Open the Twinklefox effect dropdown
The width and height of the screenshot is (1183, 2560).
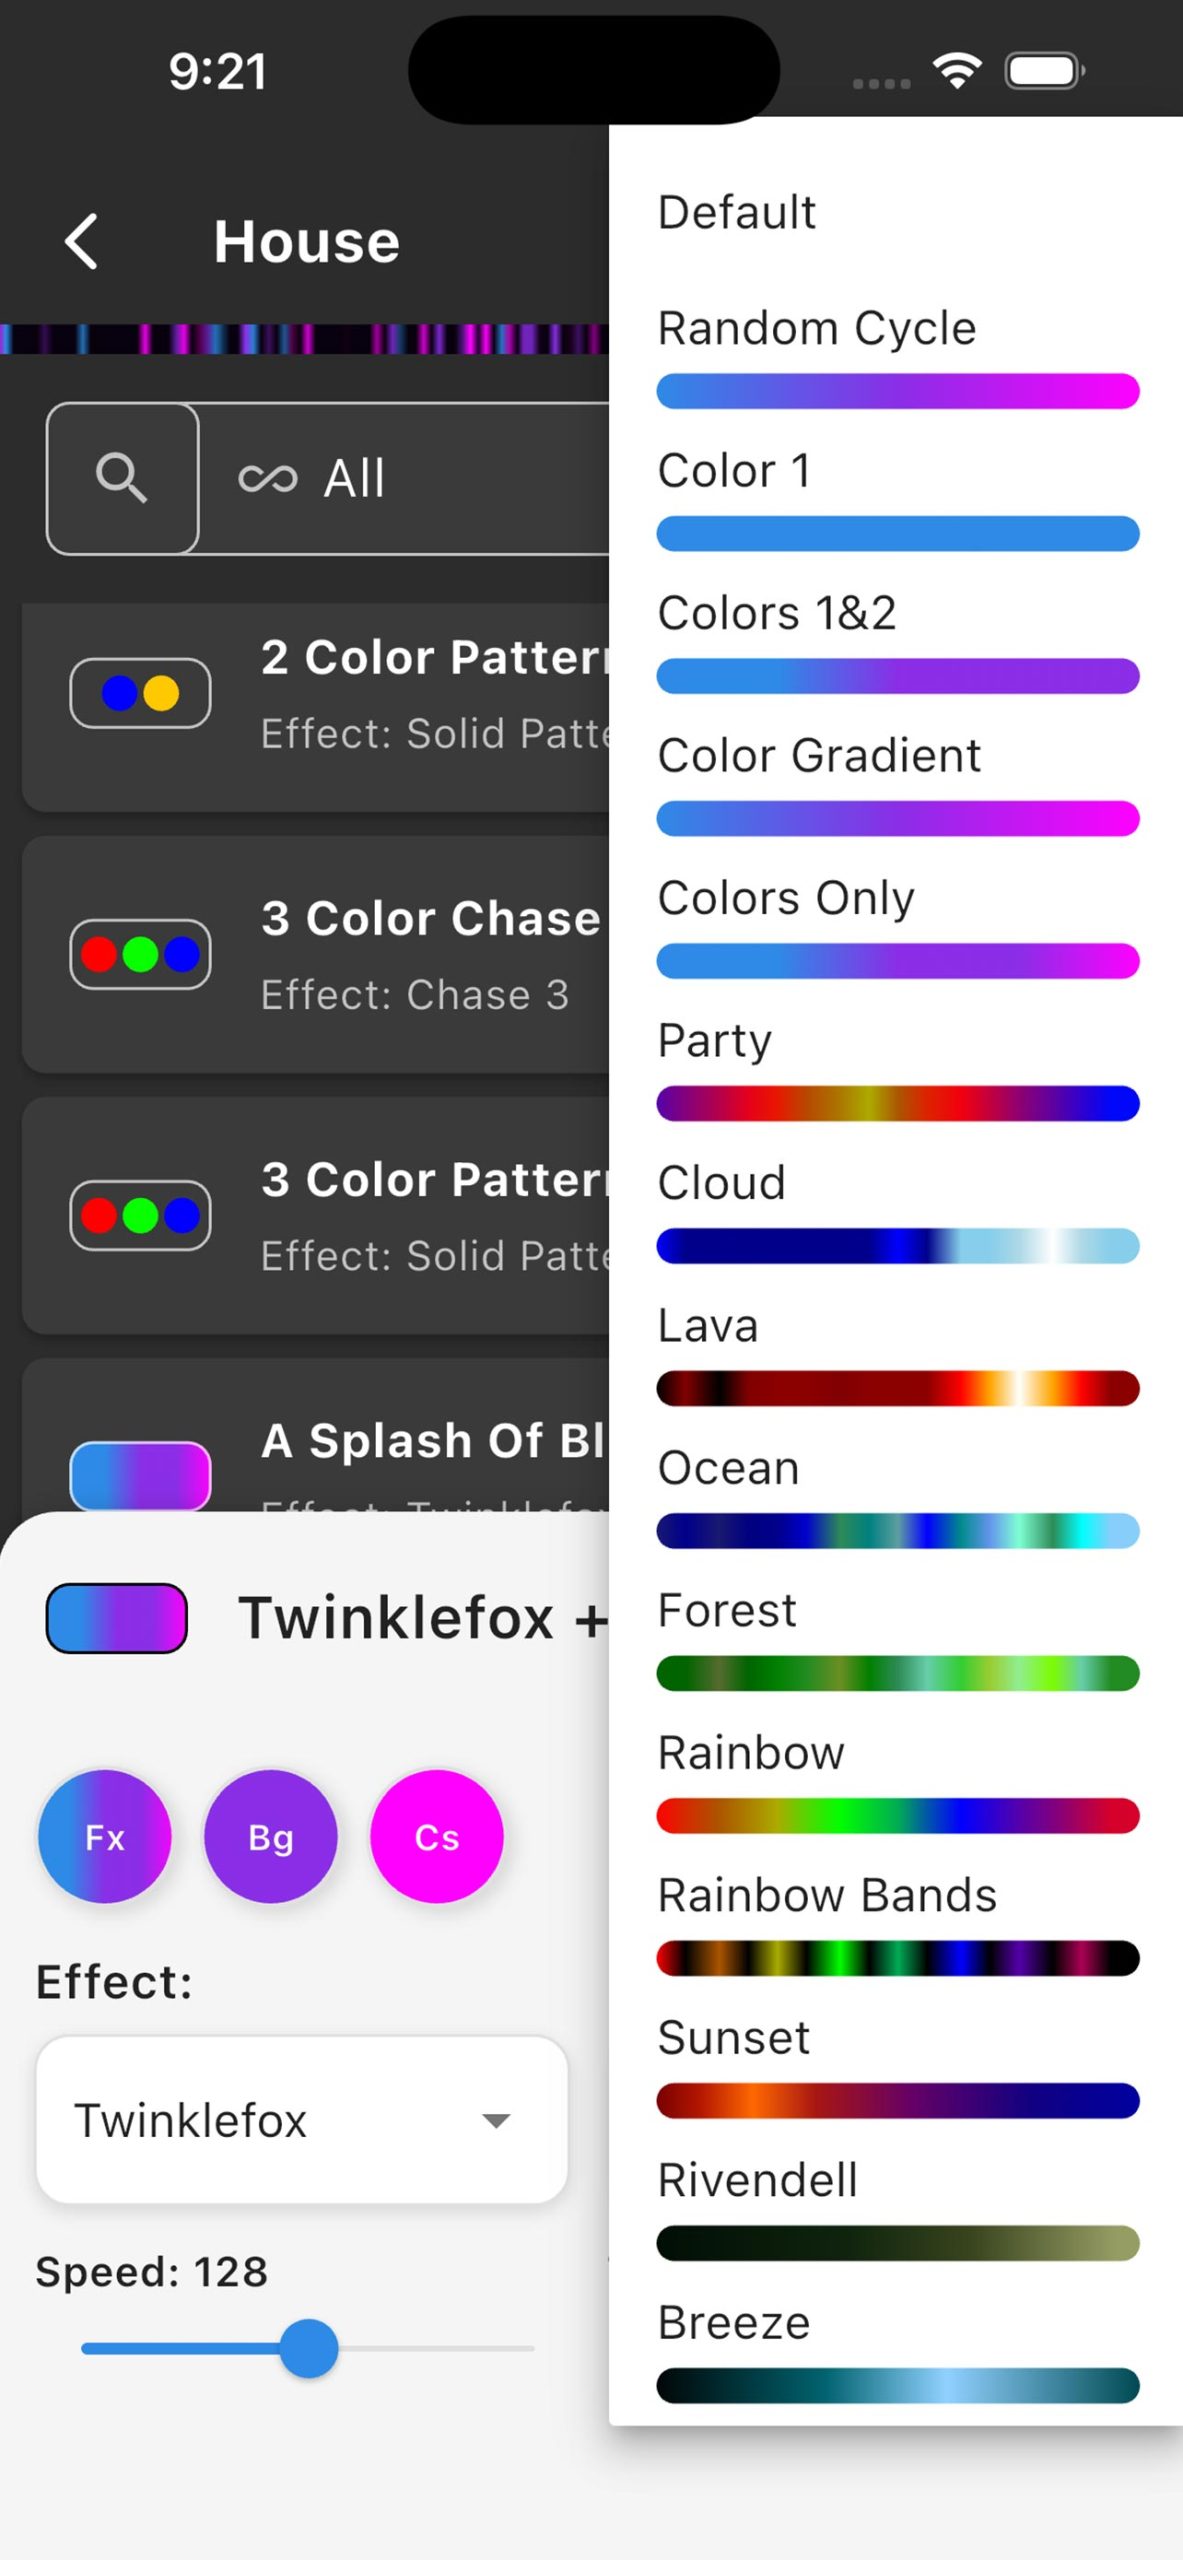coord(301,2120)
